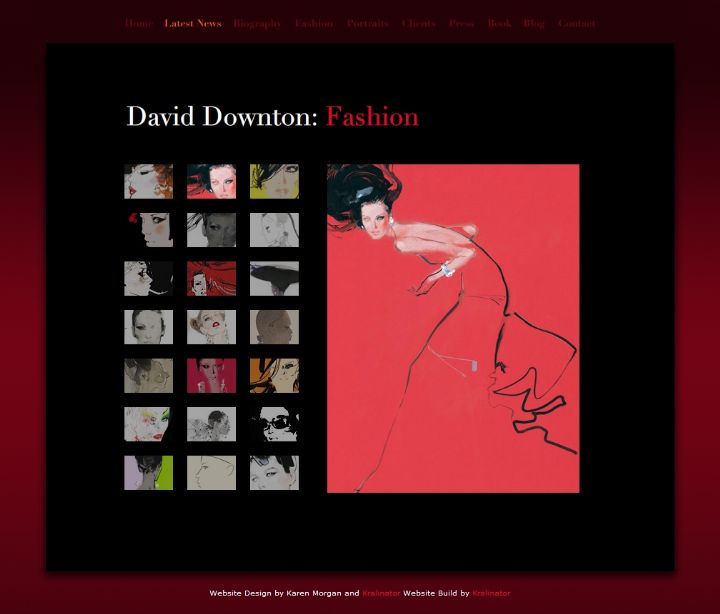Choose back-of-head thumbnail with purple and green
This screenshot has width=720, height=614.
[148, 473]
